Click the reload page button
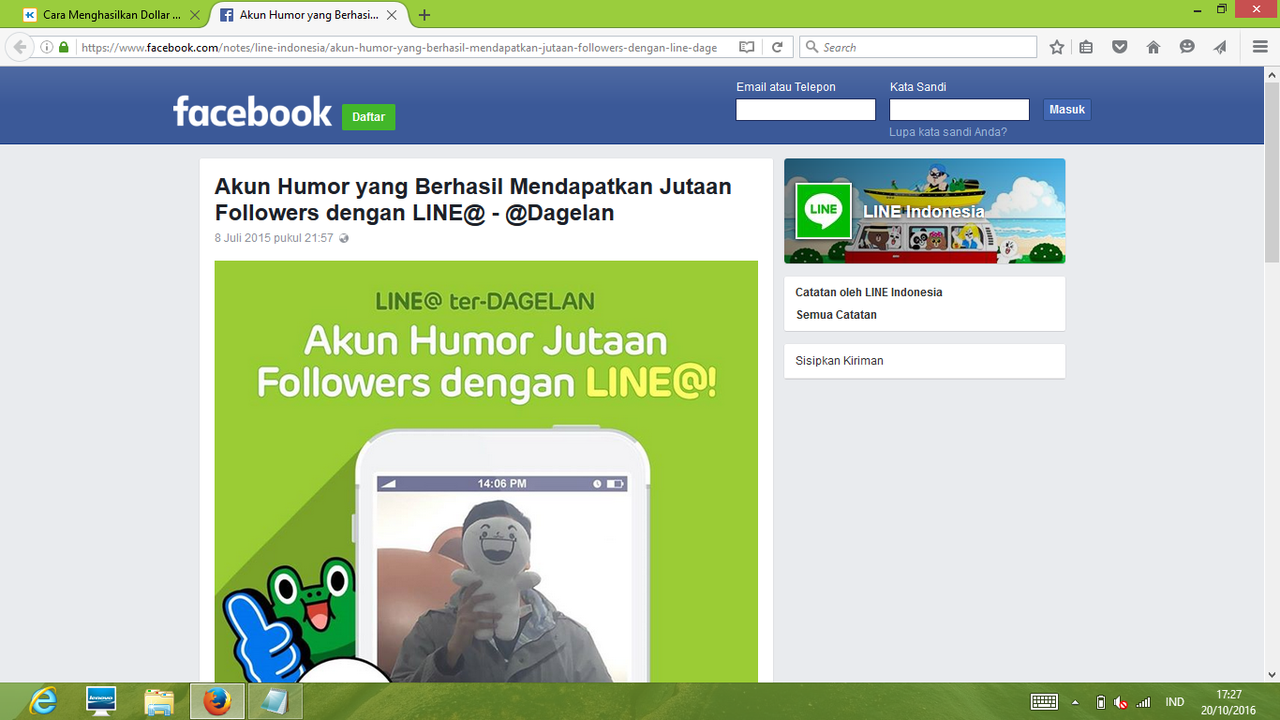Viewport: 1280px width, 720px height. [776, 47]
